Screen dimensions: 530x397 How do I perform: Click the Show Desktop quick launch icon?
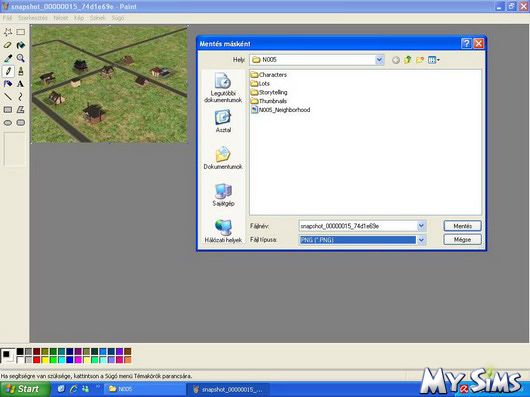[61, 389]
